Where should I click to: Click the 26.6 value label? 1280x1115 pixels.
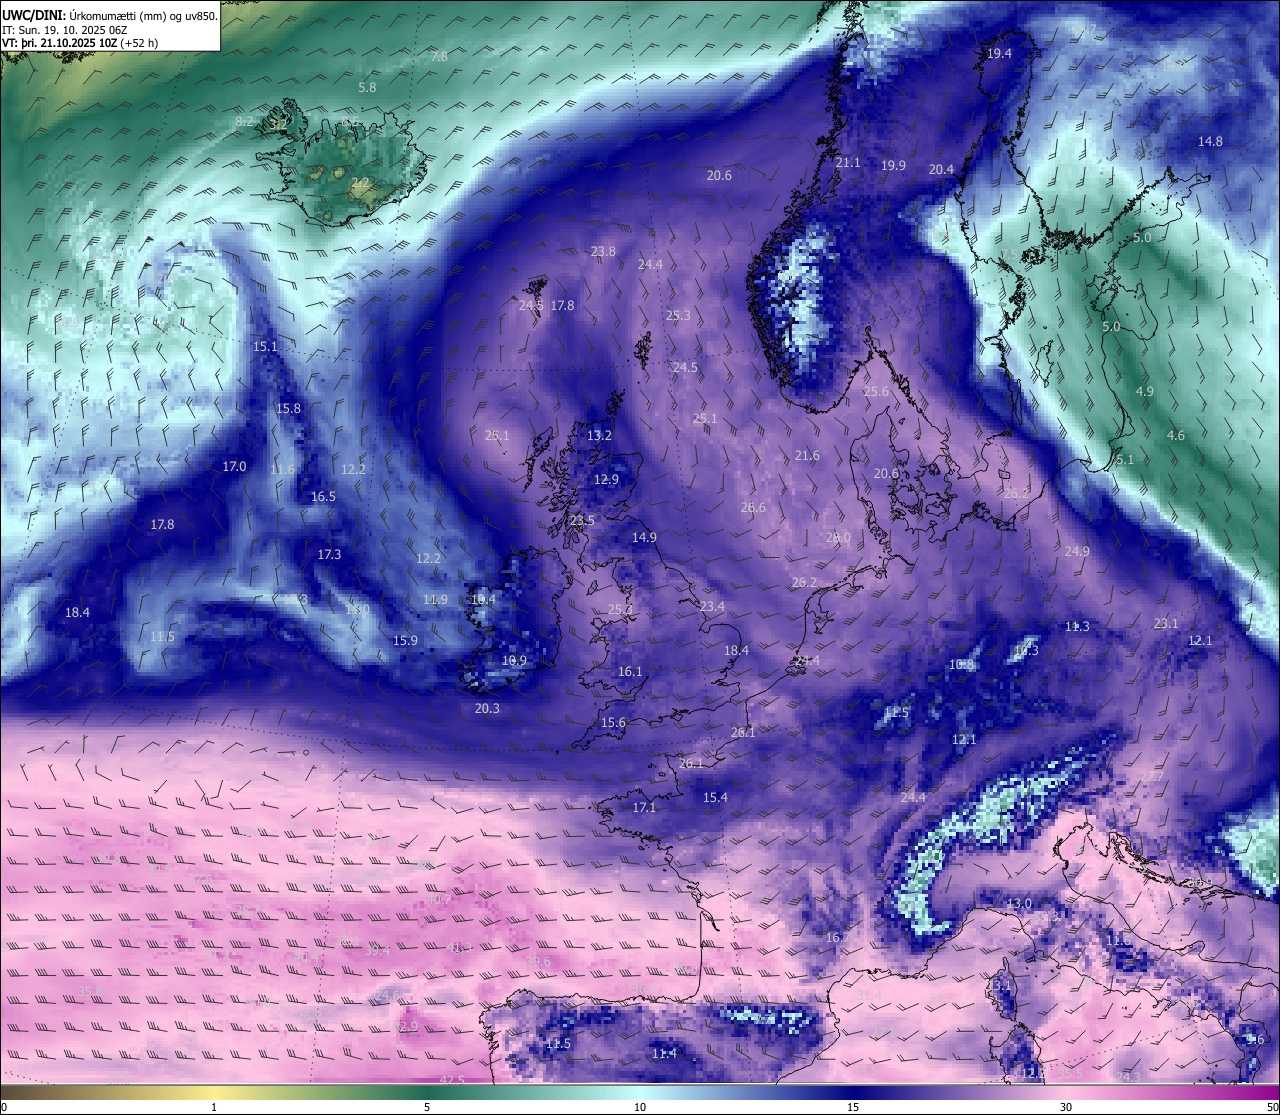click(x=753, y=508)
